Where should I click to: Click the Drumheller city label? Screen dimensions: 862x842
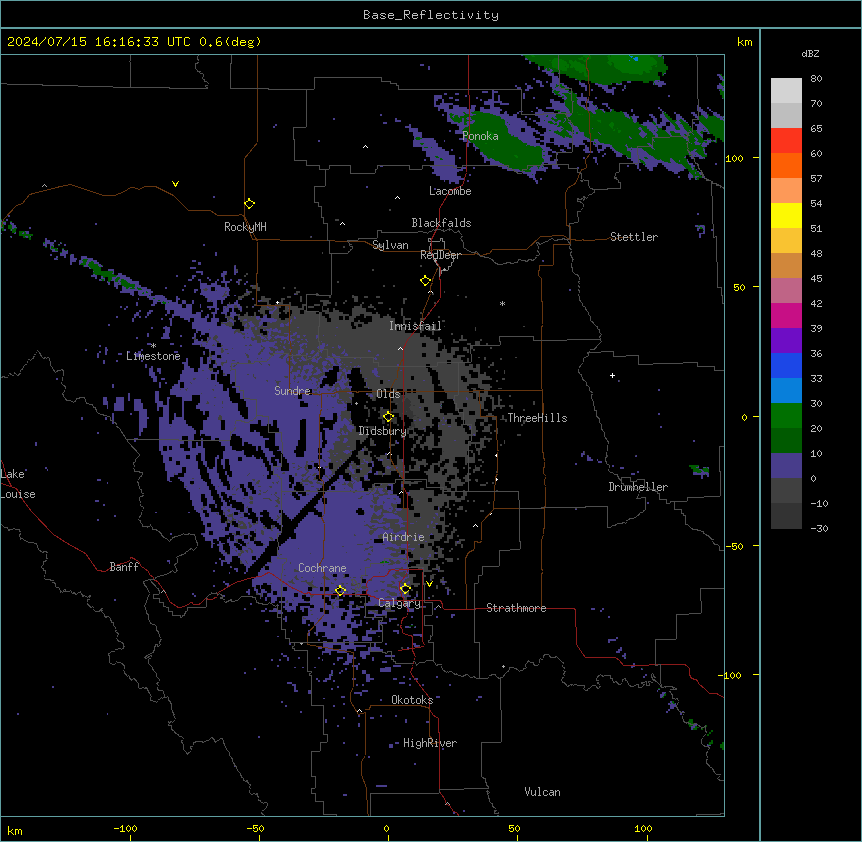click(x=638, y=487)
